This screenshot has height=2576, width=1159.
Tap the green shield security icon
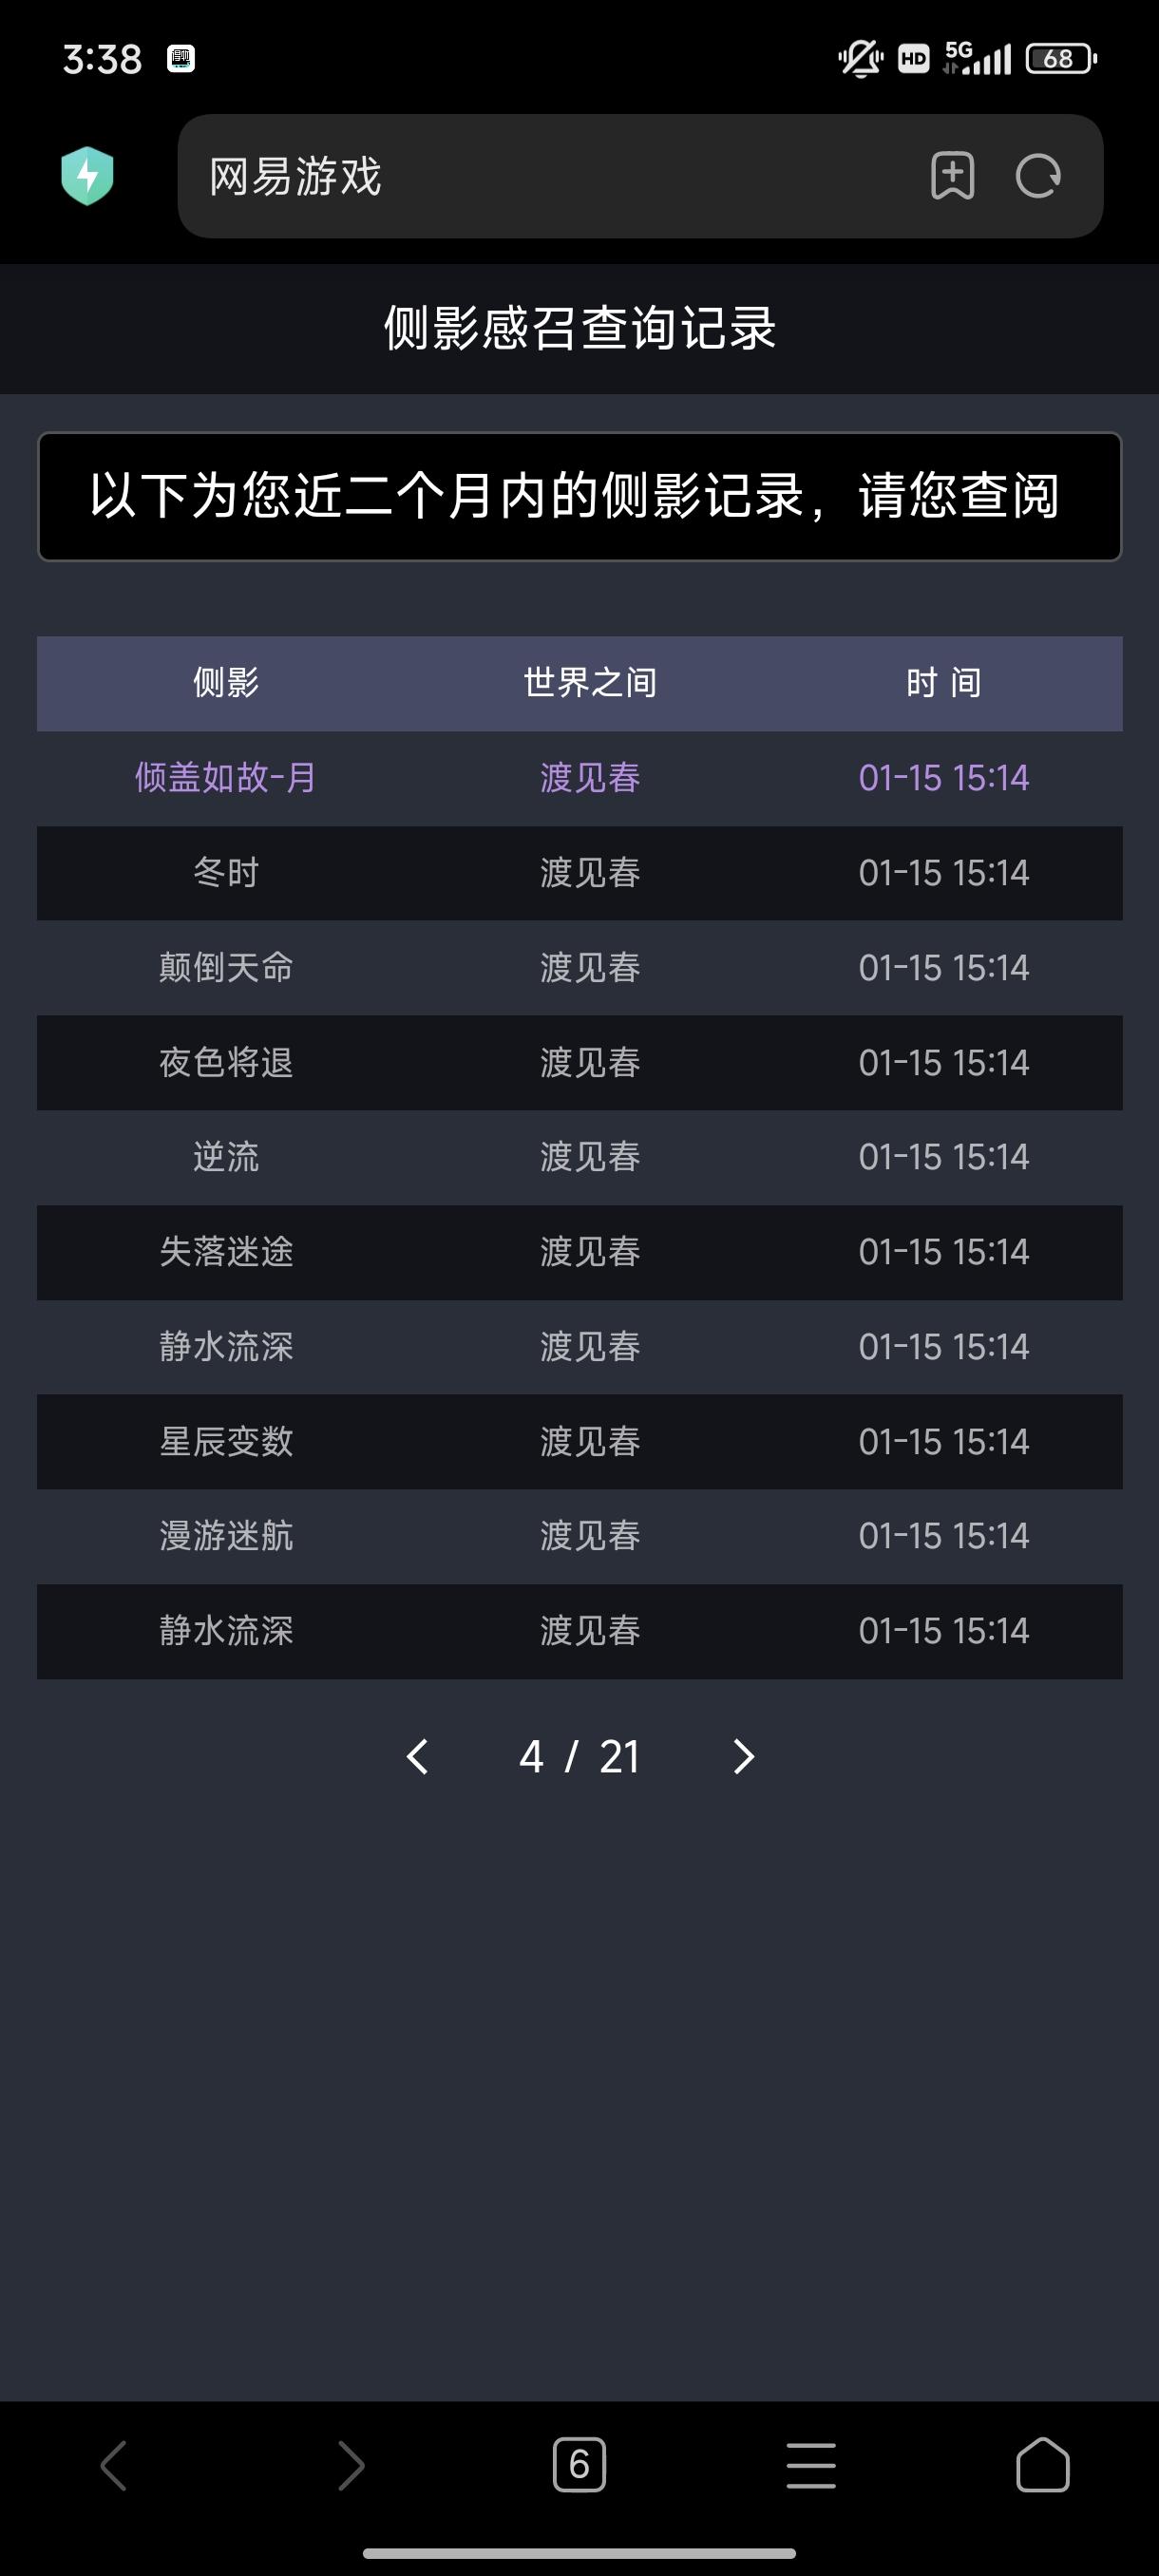[87, 176]
